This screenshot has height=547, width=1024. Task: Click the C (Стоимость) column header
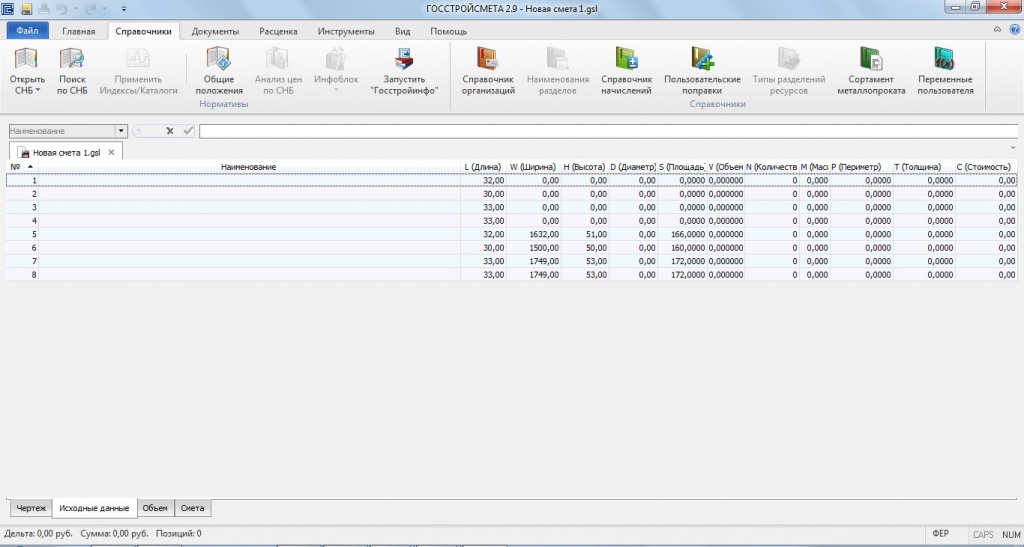pyautogui.click(x=985, y=167)
